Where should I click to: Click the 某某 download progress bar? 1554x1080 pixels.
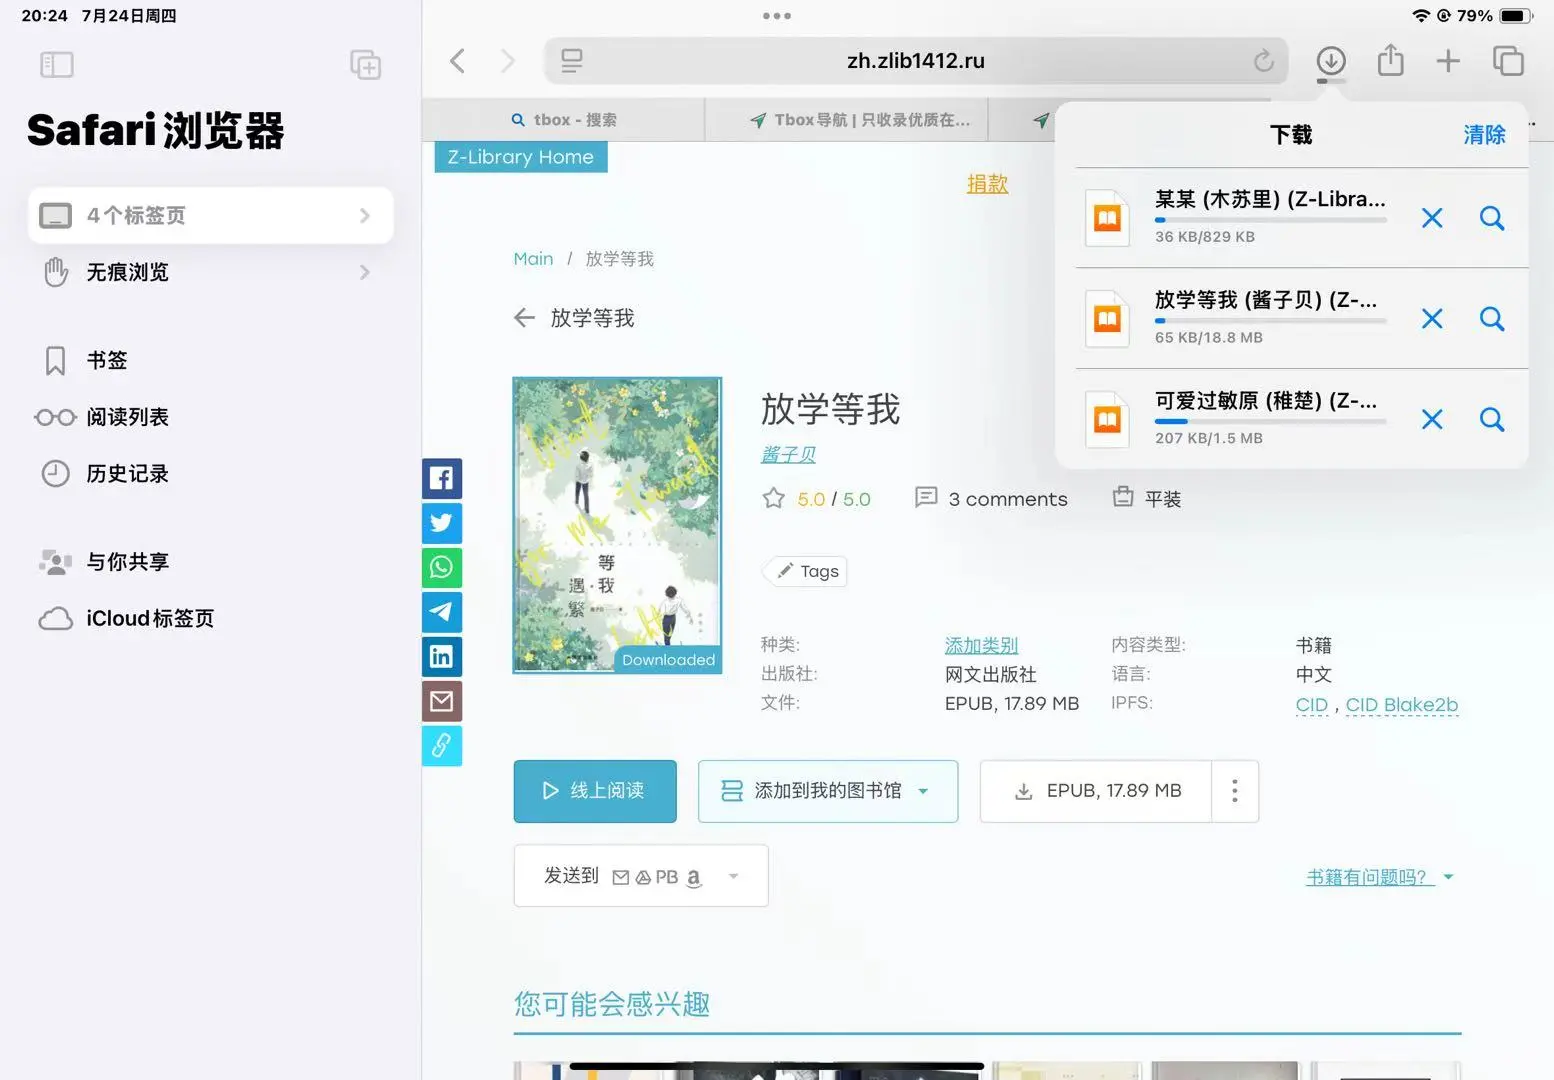[x=1270, y=219]
